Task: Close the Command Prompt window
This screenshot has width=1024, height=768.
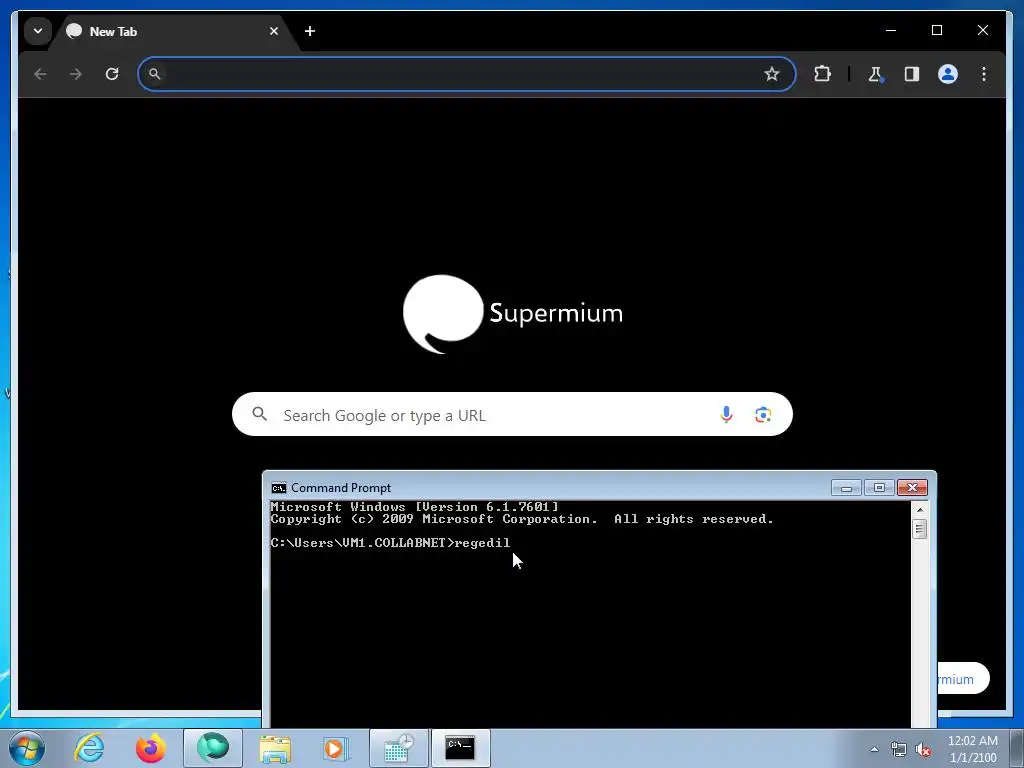Action: point(912,488)
